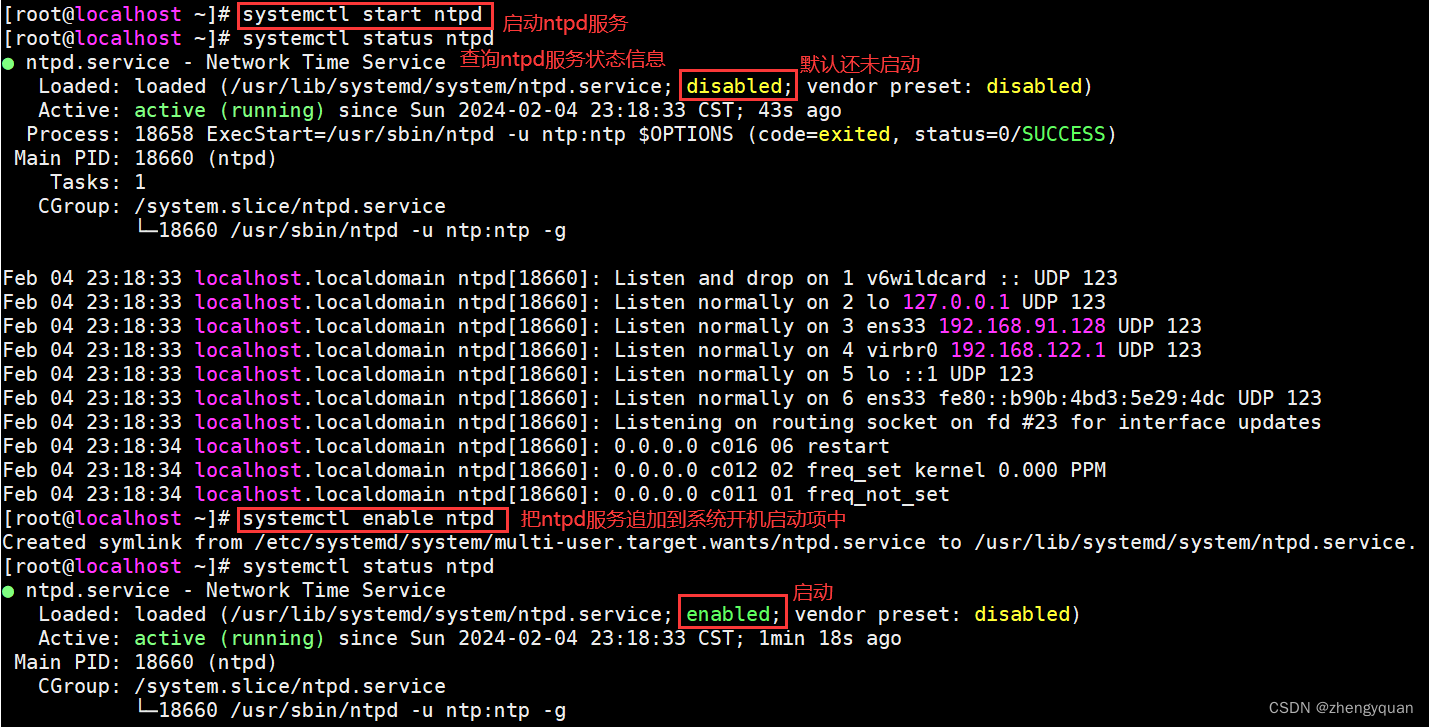Viewport: 1429px width, 727px height.
Task: Select the '$OPTIONS' variable text
Action: (686, 134)
